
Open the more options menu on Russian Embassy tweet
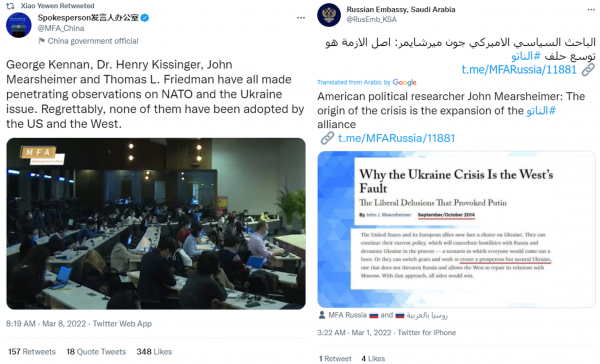pos(591,10)
